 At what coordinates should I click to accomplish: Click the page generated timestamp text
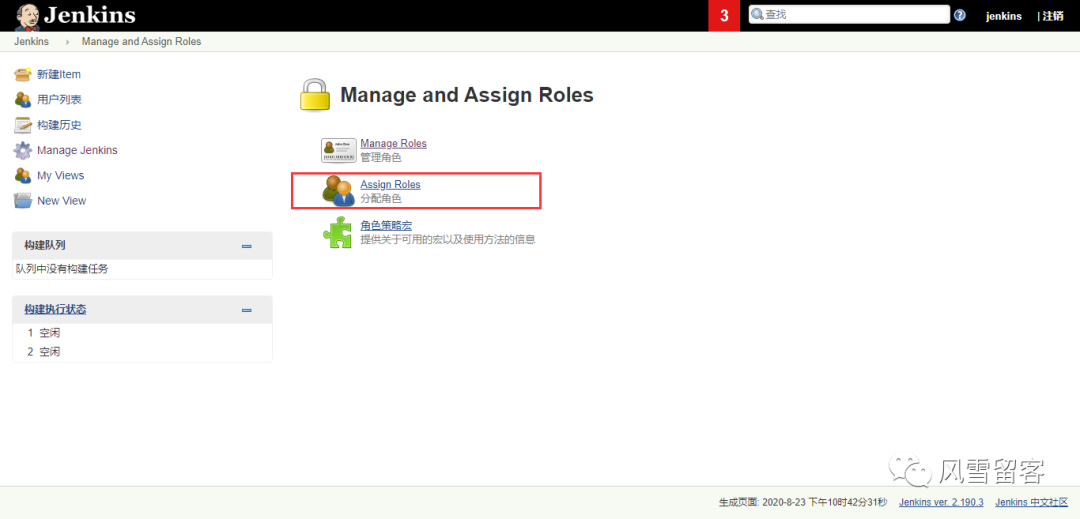click(803, 502)
